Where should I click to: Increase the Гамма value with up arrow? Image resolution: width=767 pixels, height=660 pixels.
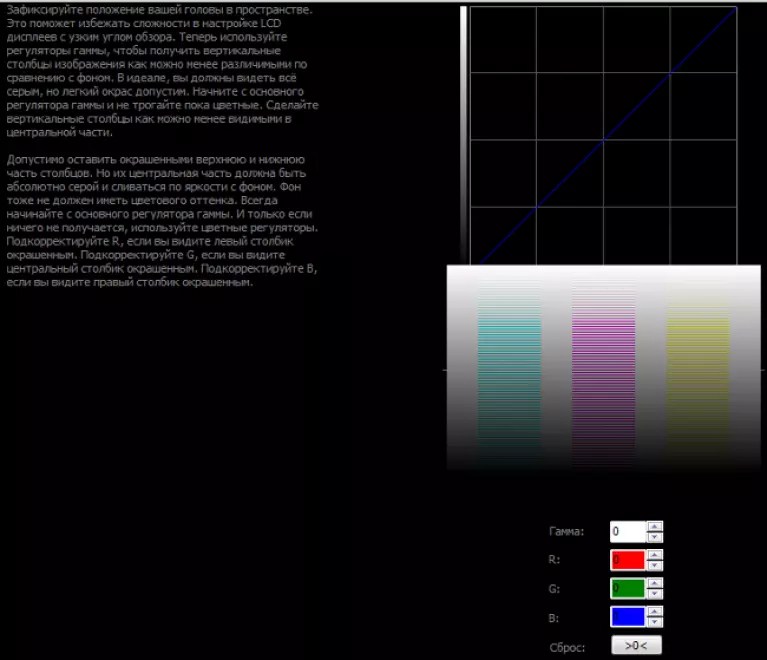click(x=654, y=526)
